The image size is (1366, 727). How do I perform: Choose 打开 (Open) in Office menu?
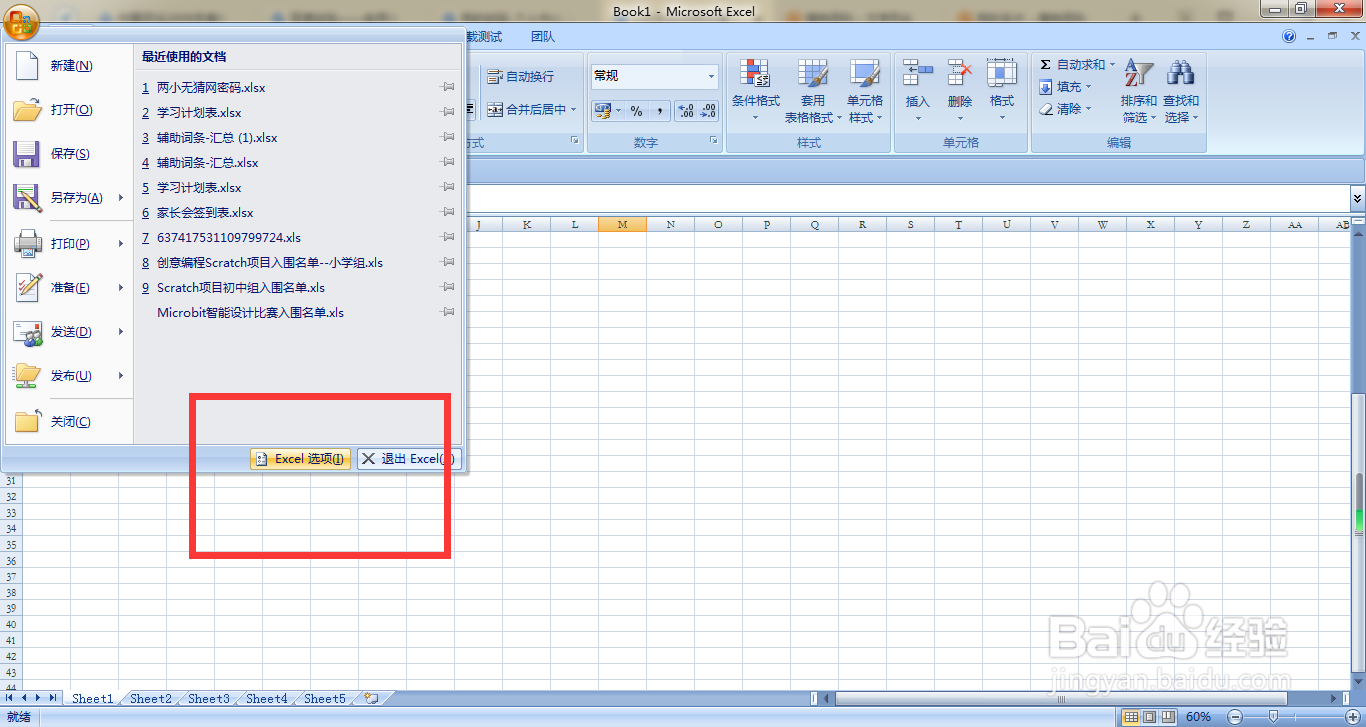click(x=69, y=110)
